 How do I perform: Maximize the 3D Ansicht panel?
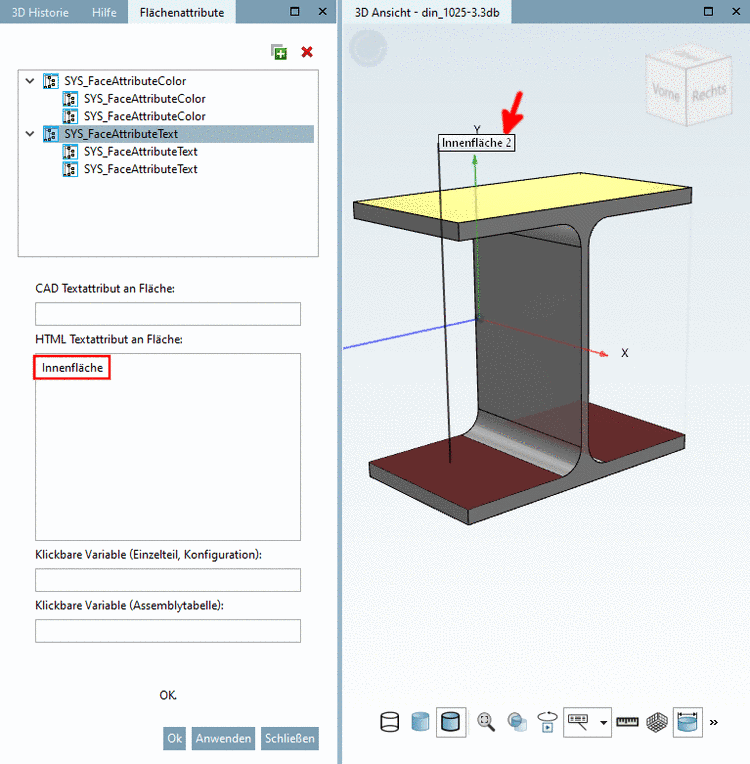point(709,11)
